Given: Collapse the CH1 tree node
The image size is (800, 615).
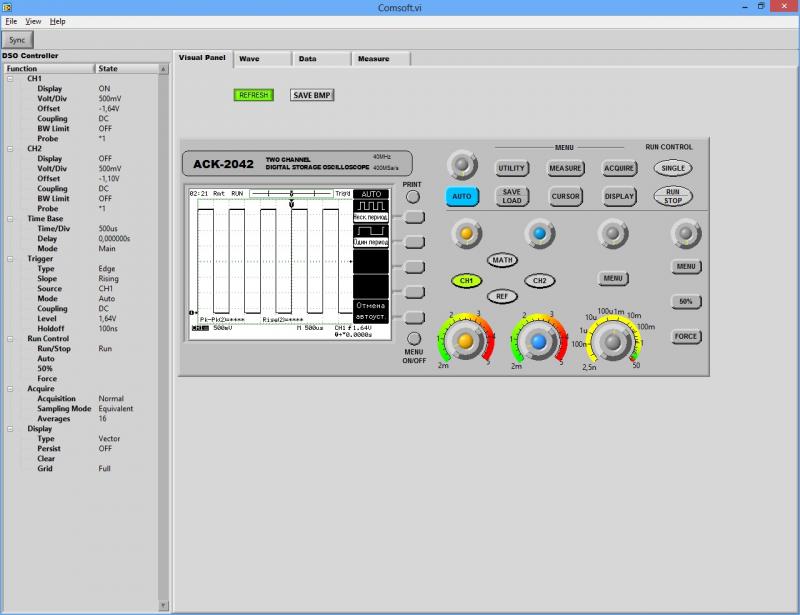Looking at the screenshot, I should pyautogui.click(x=10, y=79).
